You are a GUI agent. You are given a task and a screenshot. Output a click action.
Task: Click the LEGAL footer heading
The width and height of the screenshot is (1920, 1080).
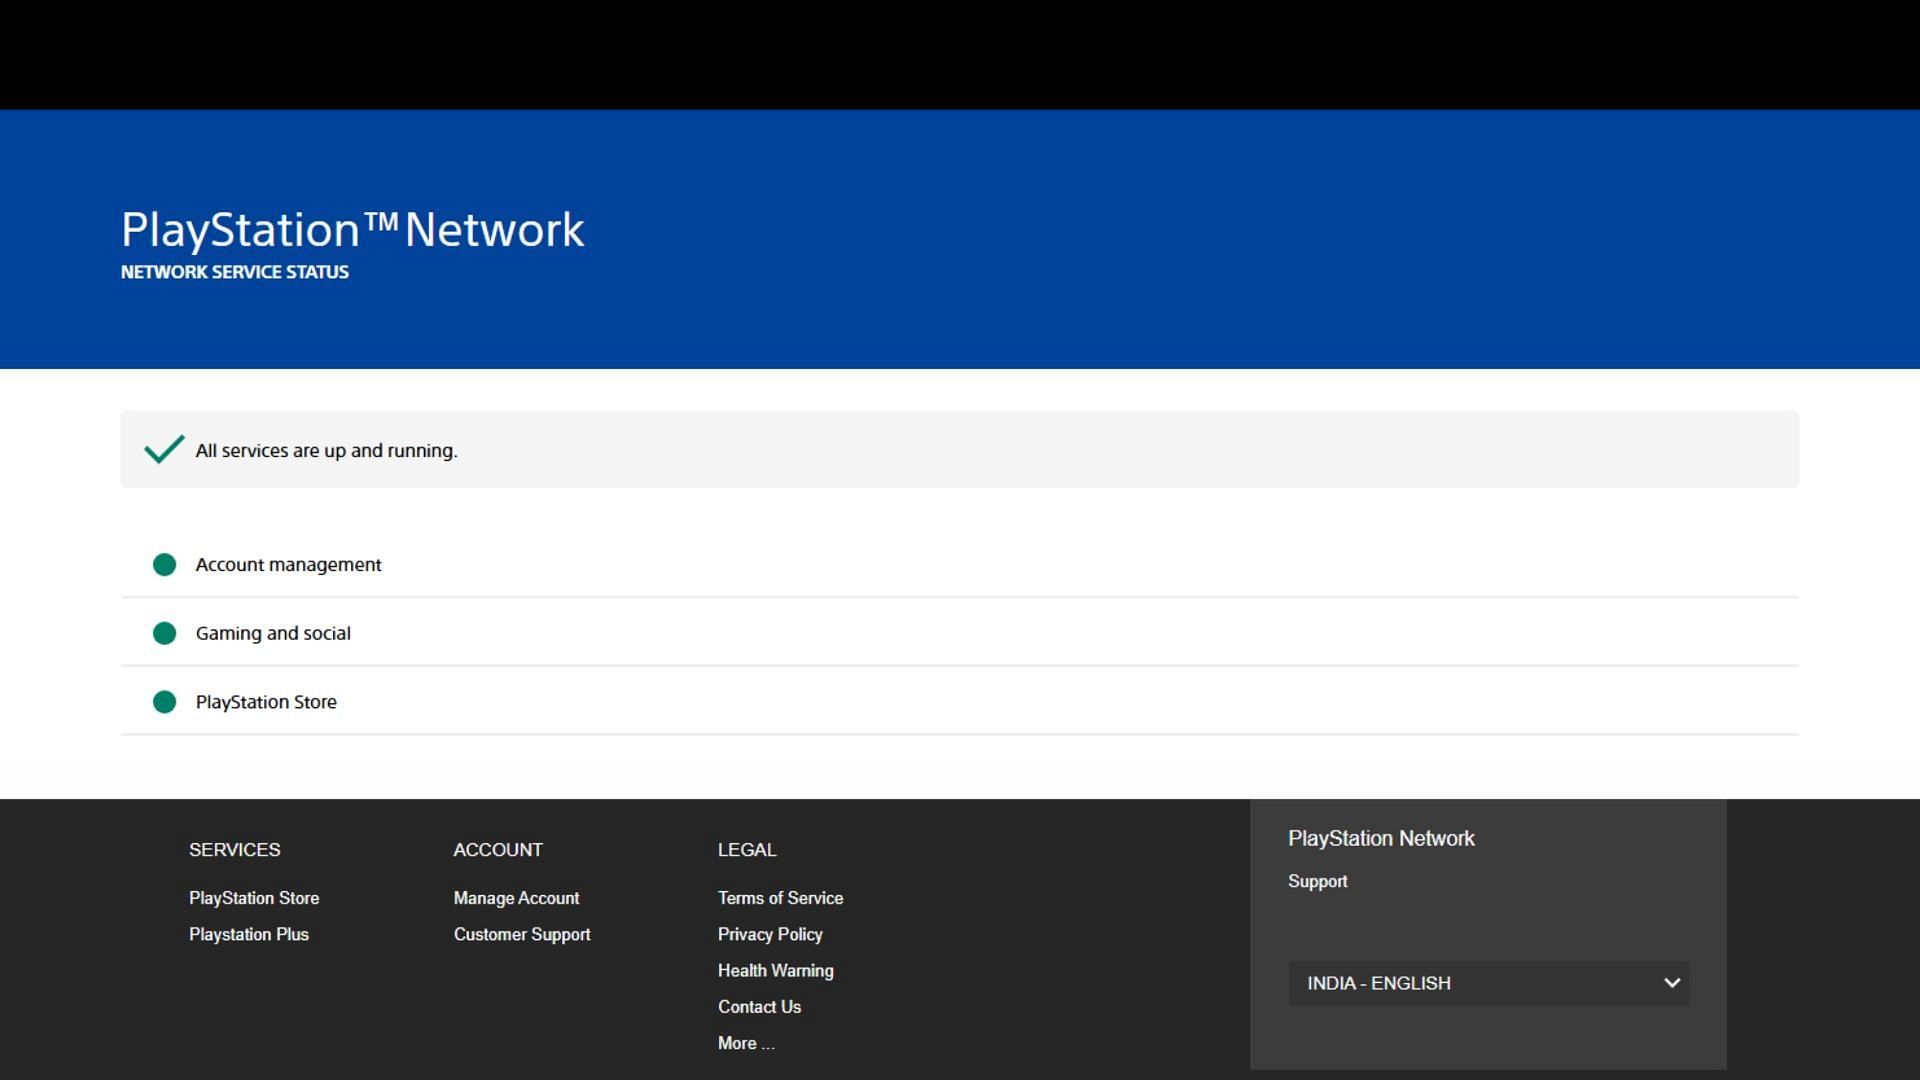tap(747, 850)
